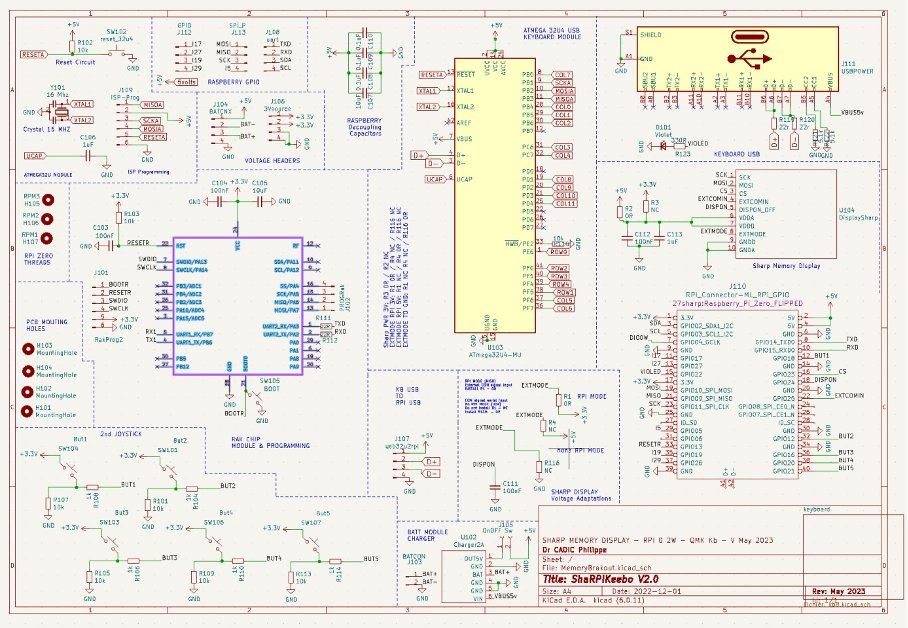The image size is (908, 628).
Task: Click the H103 MountingHole symbol
Action: tap(28, 349)
